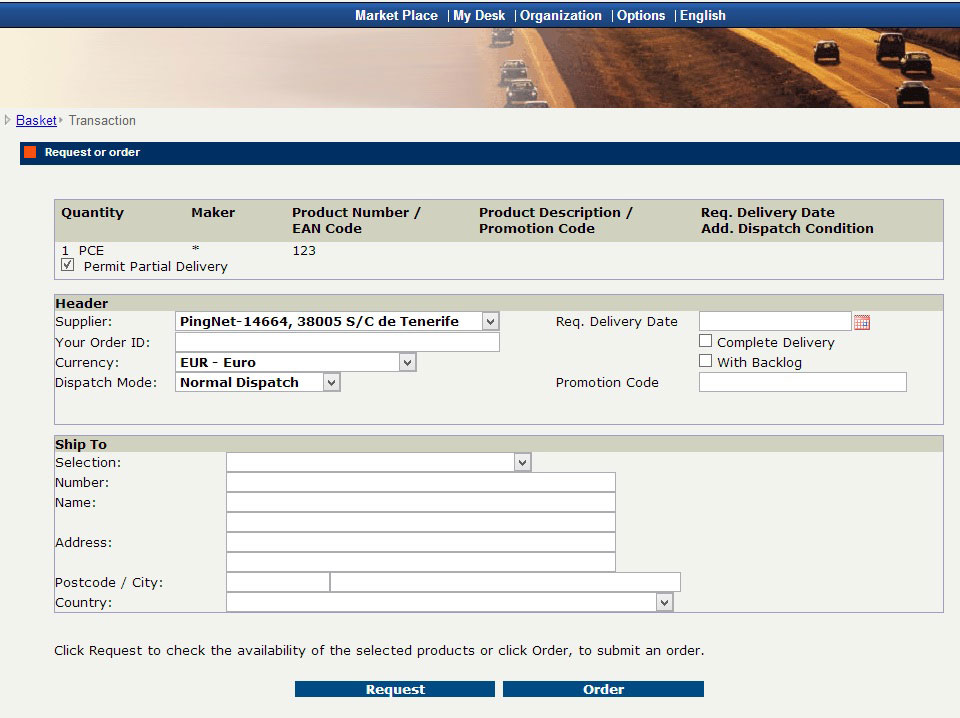Click into the Promotion Code field
This screenshot has height=718, width=960.
coord(803,383)
